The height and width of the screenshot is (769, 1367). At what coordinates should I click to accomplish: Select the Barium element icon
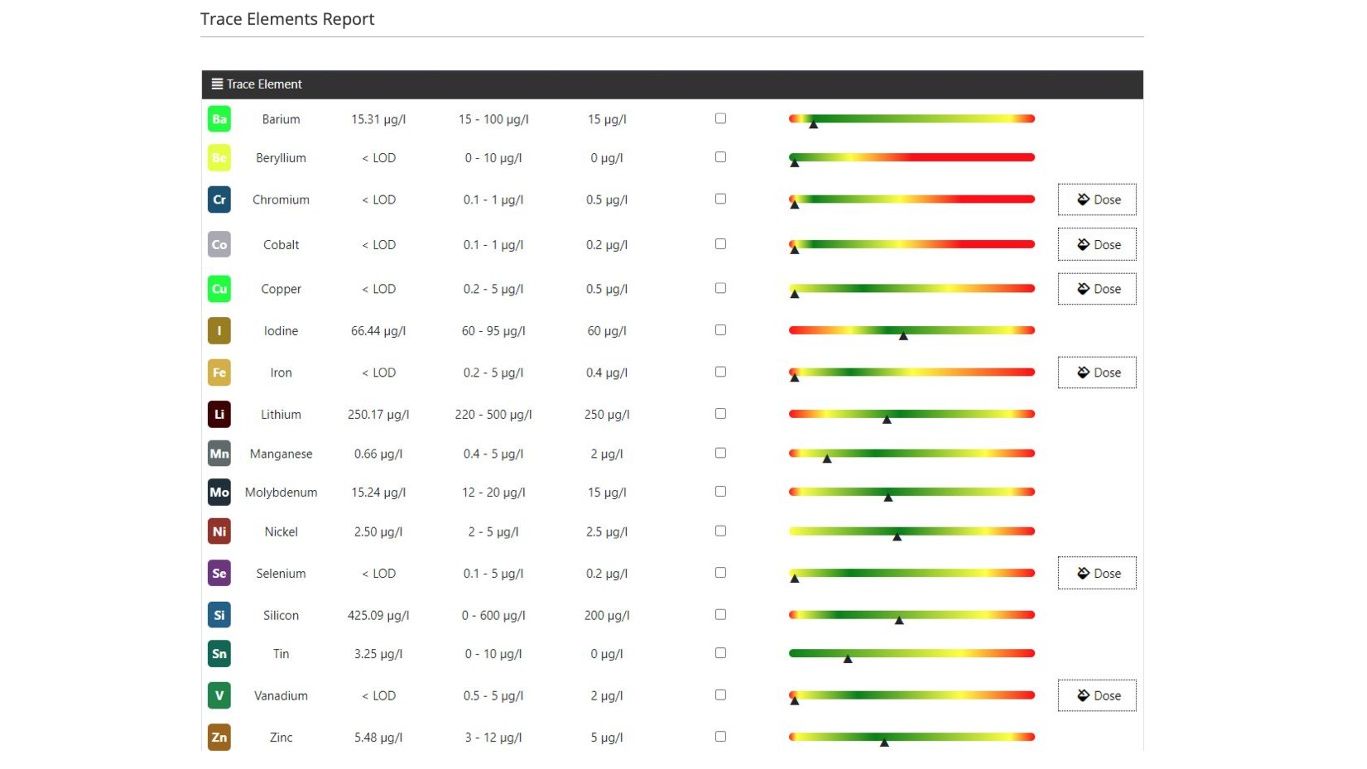click(219, 118)
